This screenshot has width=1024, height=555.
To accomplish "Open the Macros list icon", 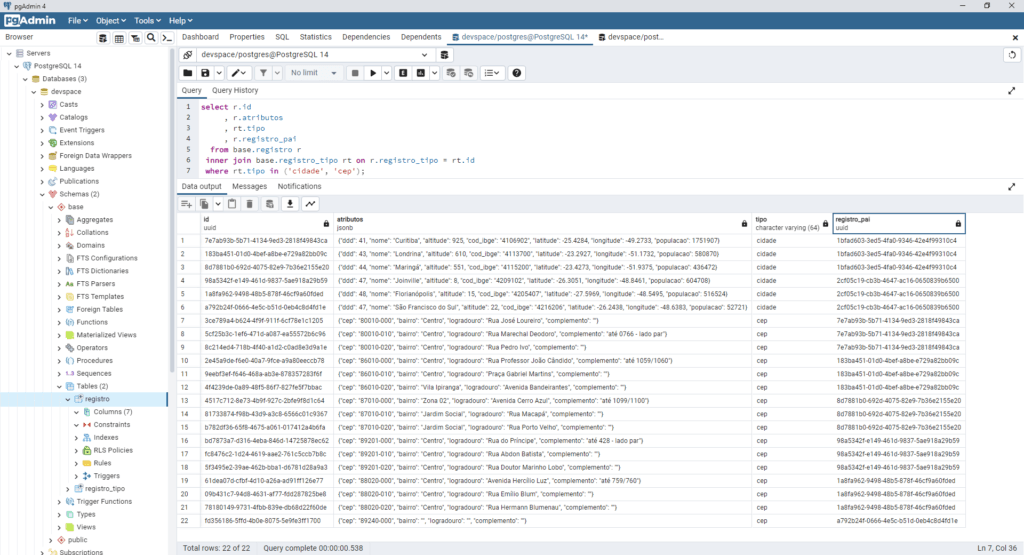I will pos(492,73).
